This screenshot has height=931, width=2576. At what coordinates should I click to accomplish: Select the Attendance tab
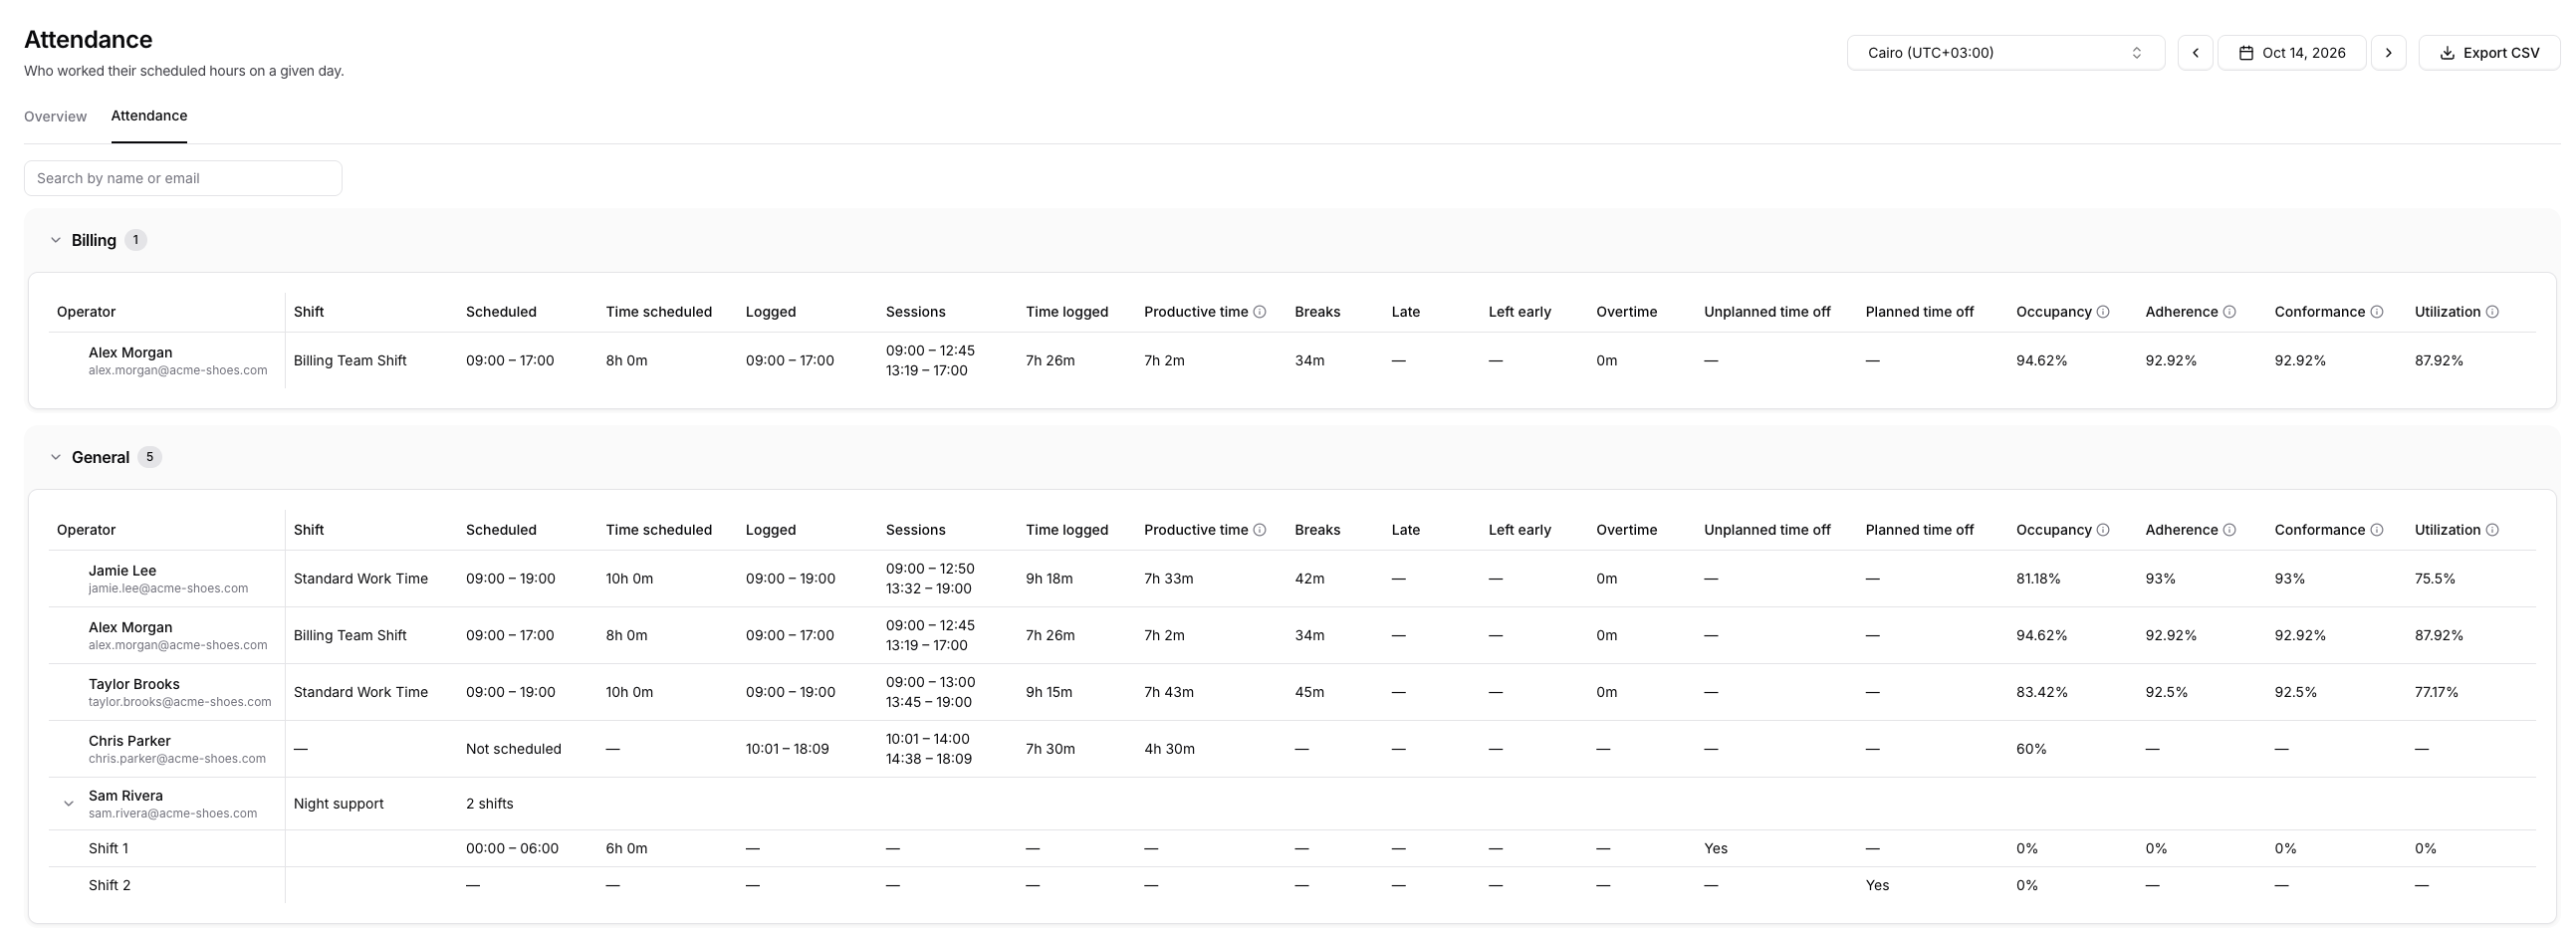pos(149,116)
